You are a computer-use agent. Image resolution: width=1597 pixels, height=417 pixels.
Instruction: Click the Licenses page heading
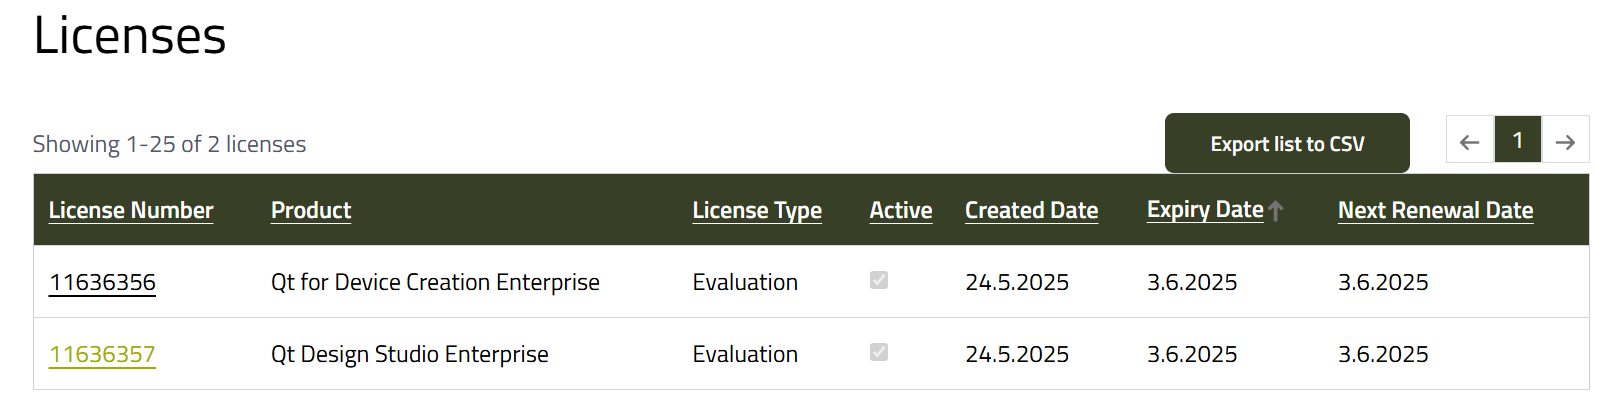pyautogui.click(x=130, y=35)
